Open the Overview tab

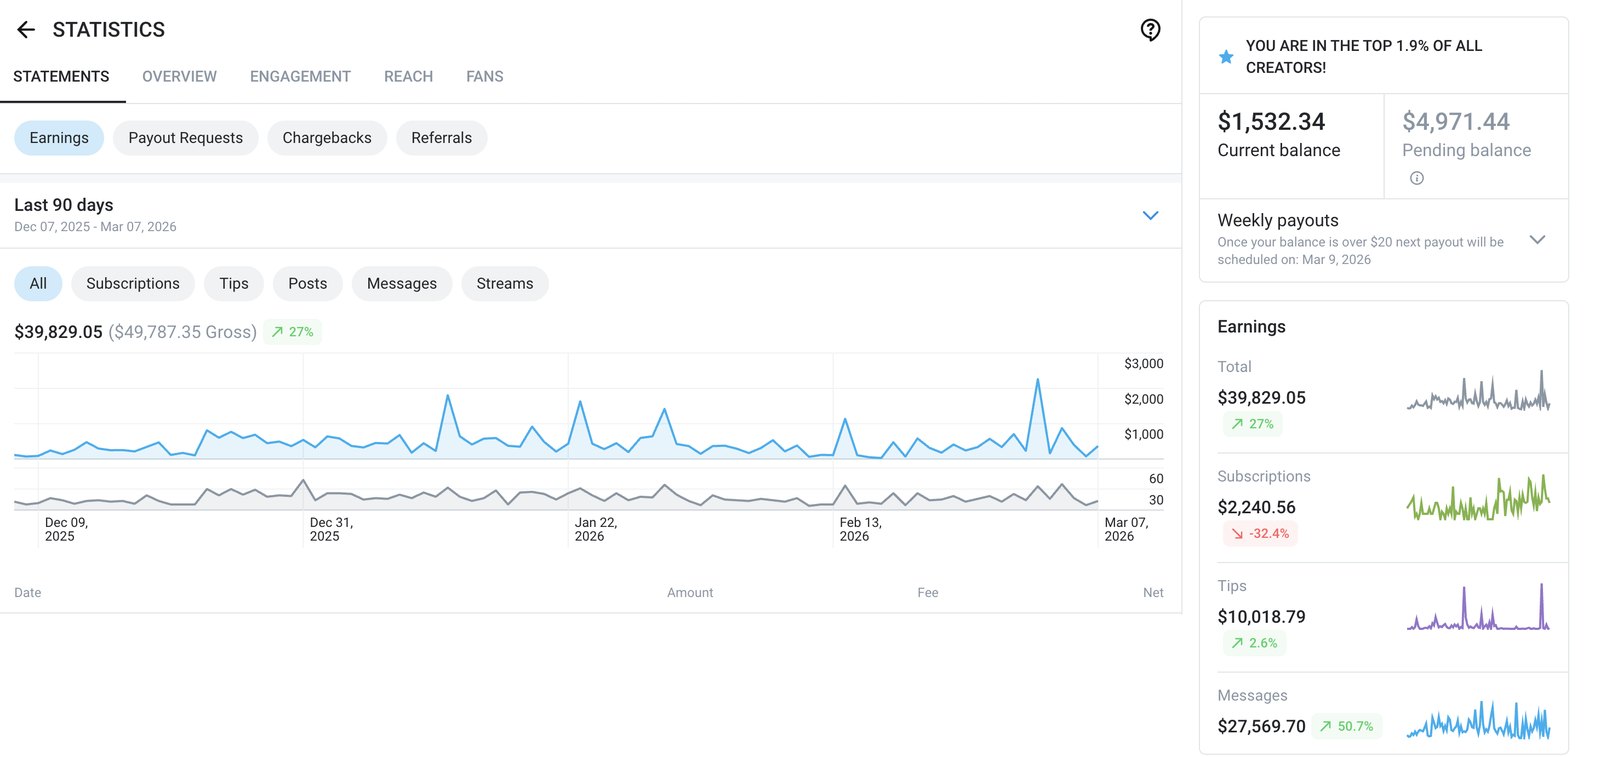coord(179,77)
